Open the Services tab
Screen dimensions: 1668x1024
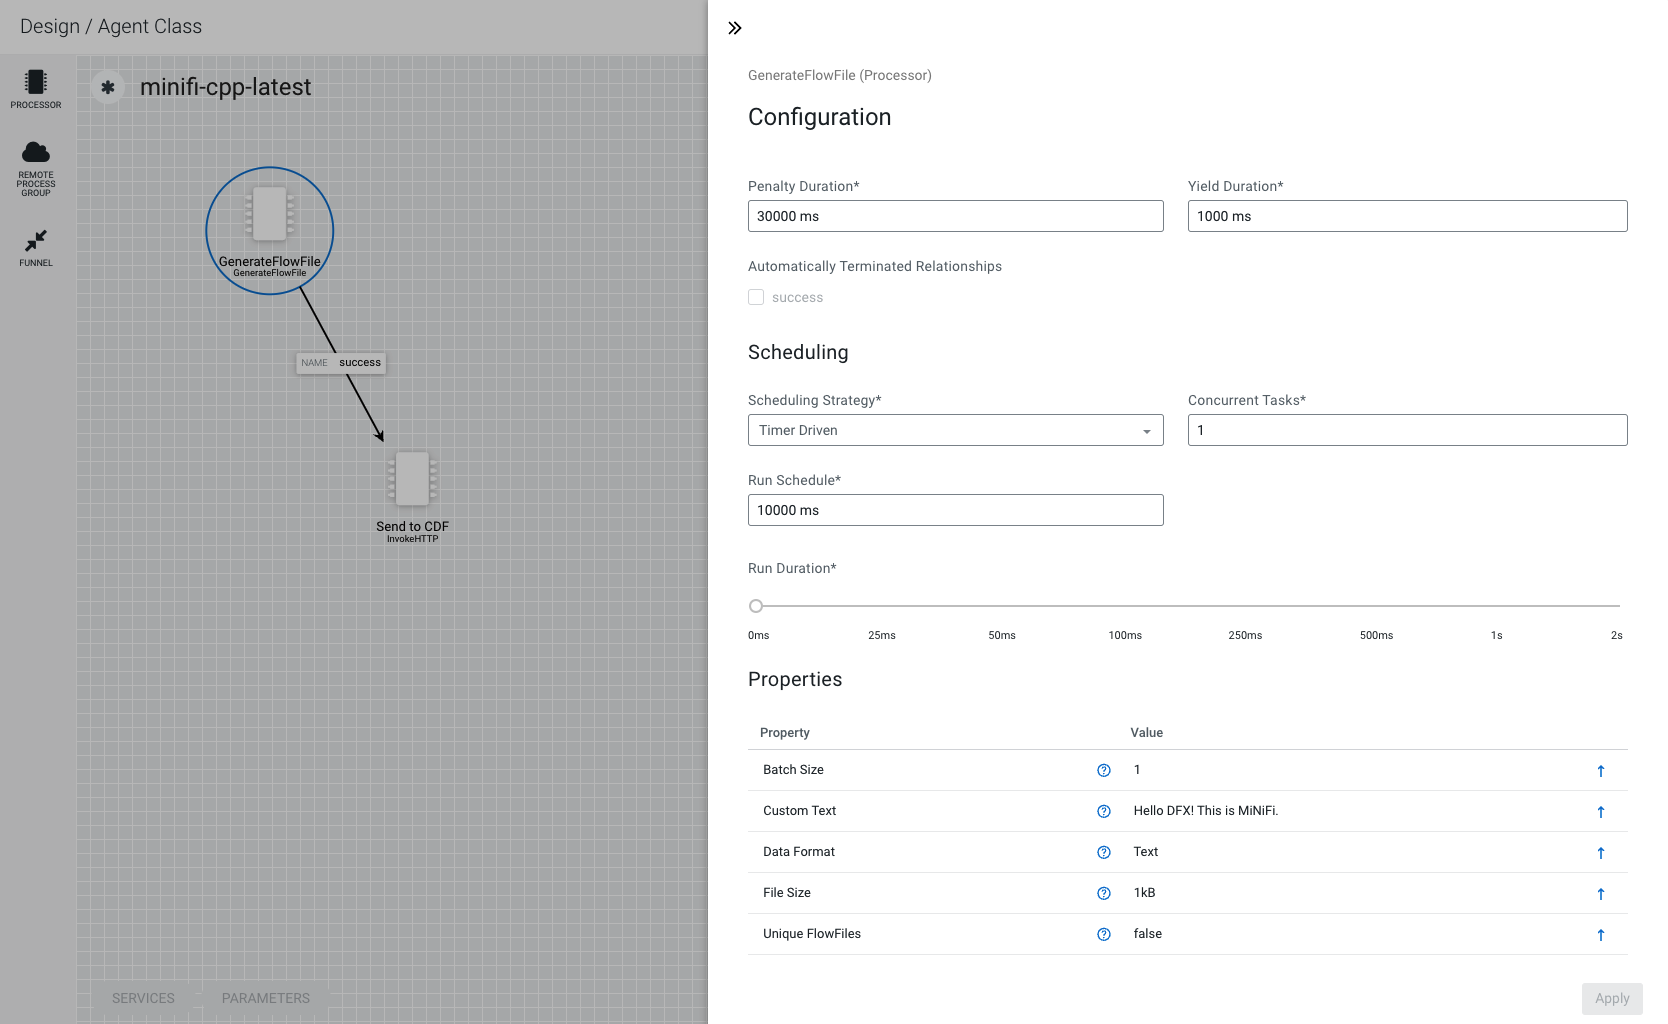tap(143, 998)
